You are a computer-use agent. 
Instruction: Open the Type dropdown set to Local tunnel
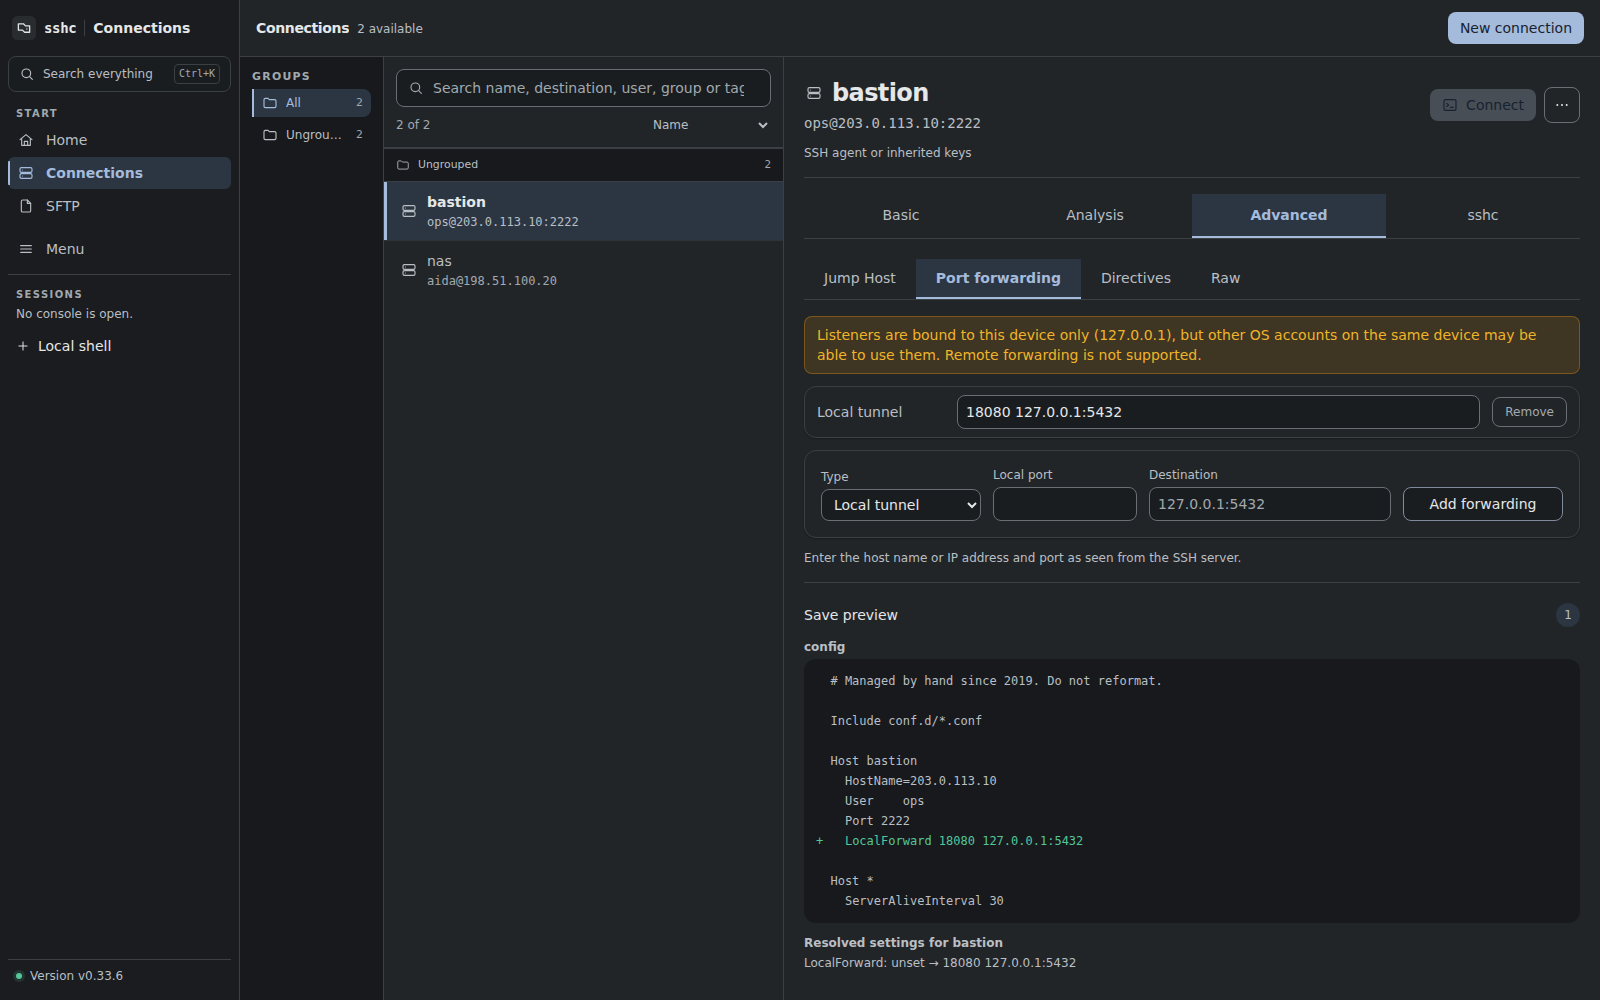pyautogui.click(x=901, y=505)
